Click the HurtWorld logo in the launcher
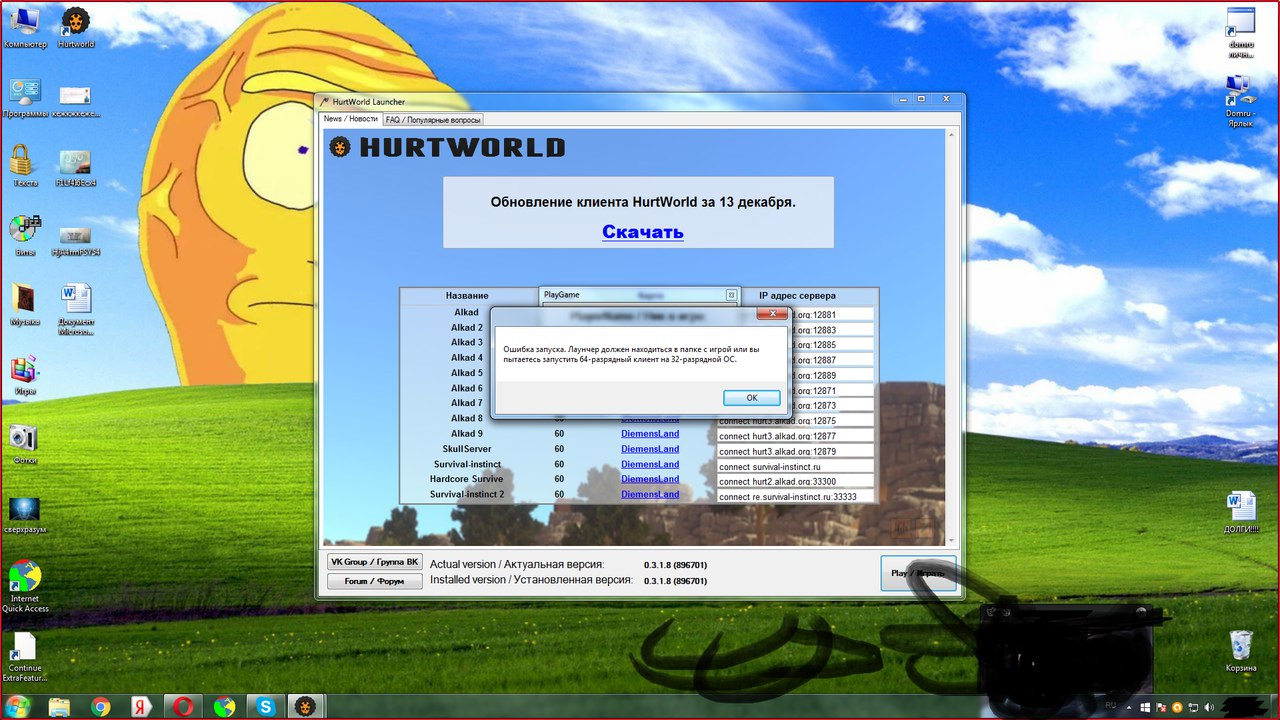The height and width of the screenshot is (720, 1280). tap(447, 148)
